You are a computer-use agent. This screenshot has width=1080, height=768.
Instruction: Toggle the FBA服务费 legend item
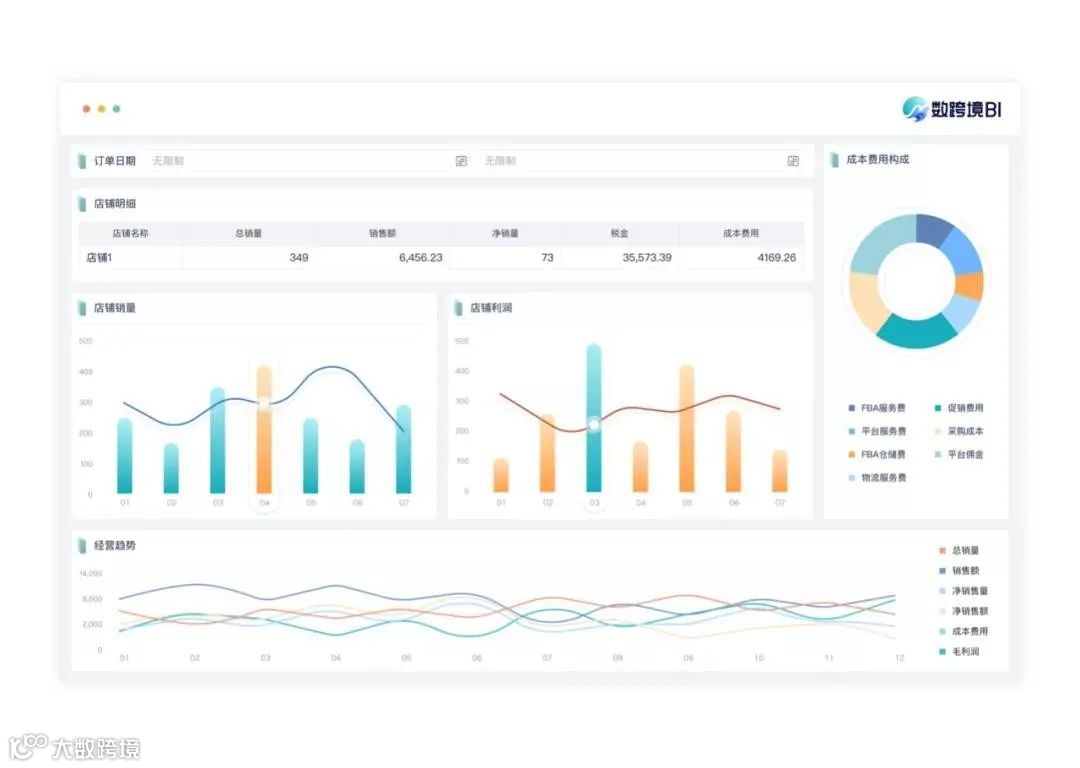[x=877, y=408]
